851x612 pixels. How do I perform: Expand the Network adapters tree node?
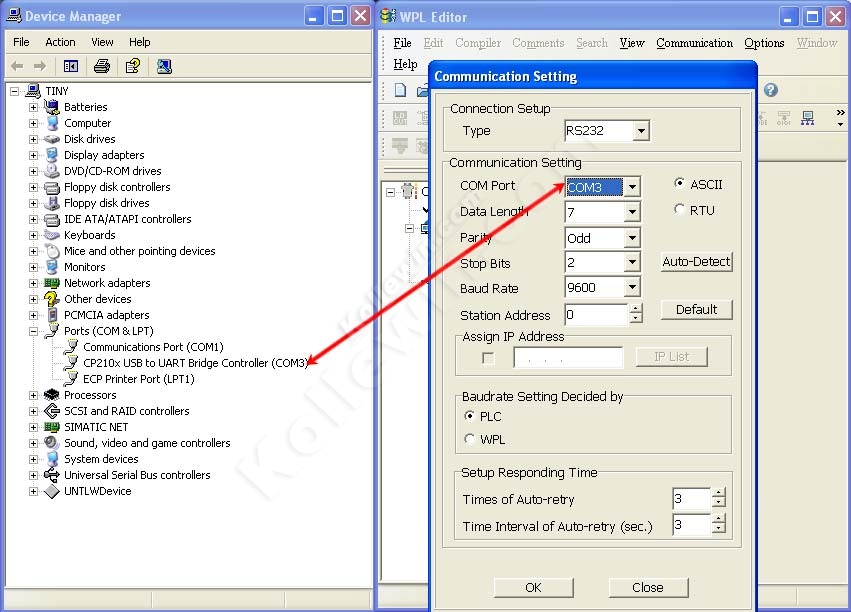pyautogui.click(x=33, y=283)
